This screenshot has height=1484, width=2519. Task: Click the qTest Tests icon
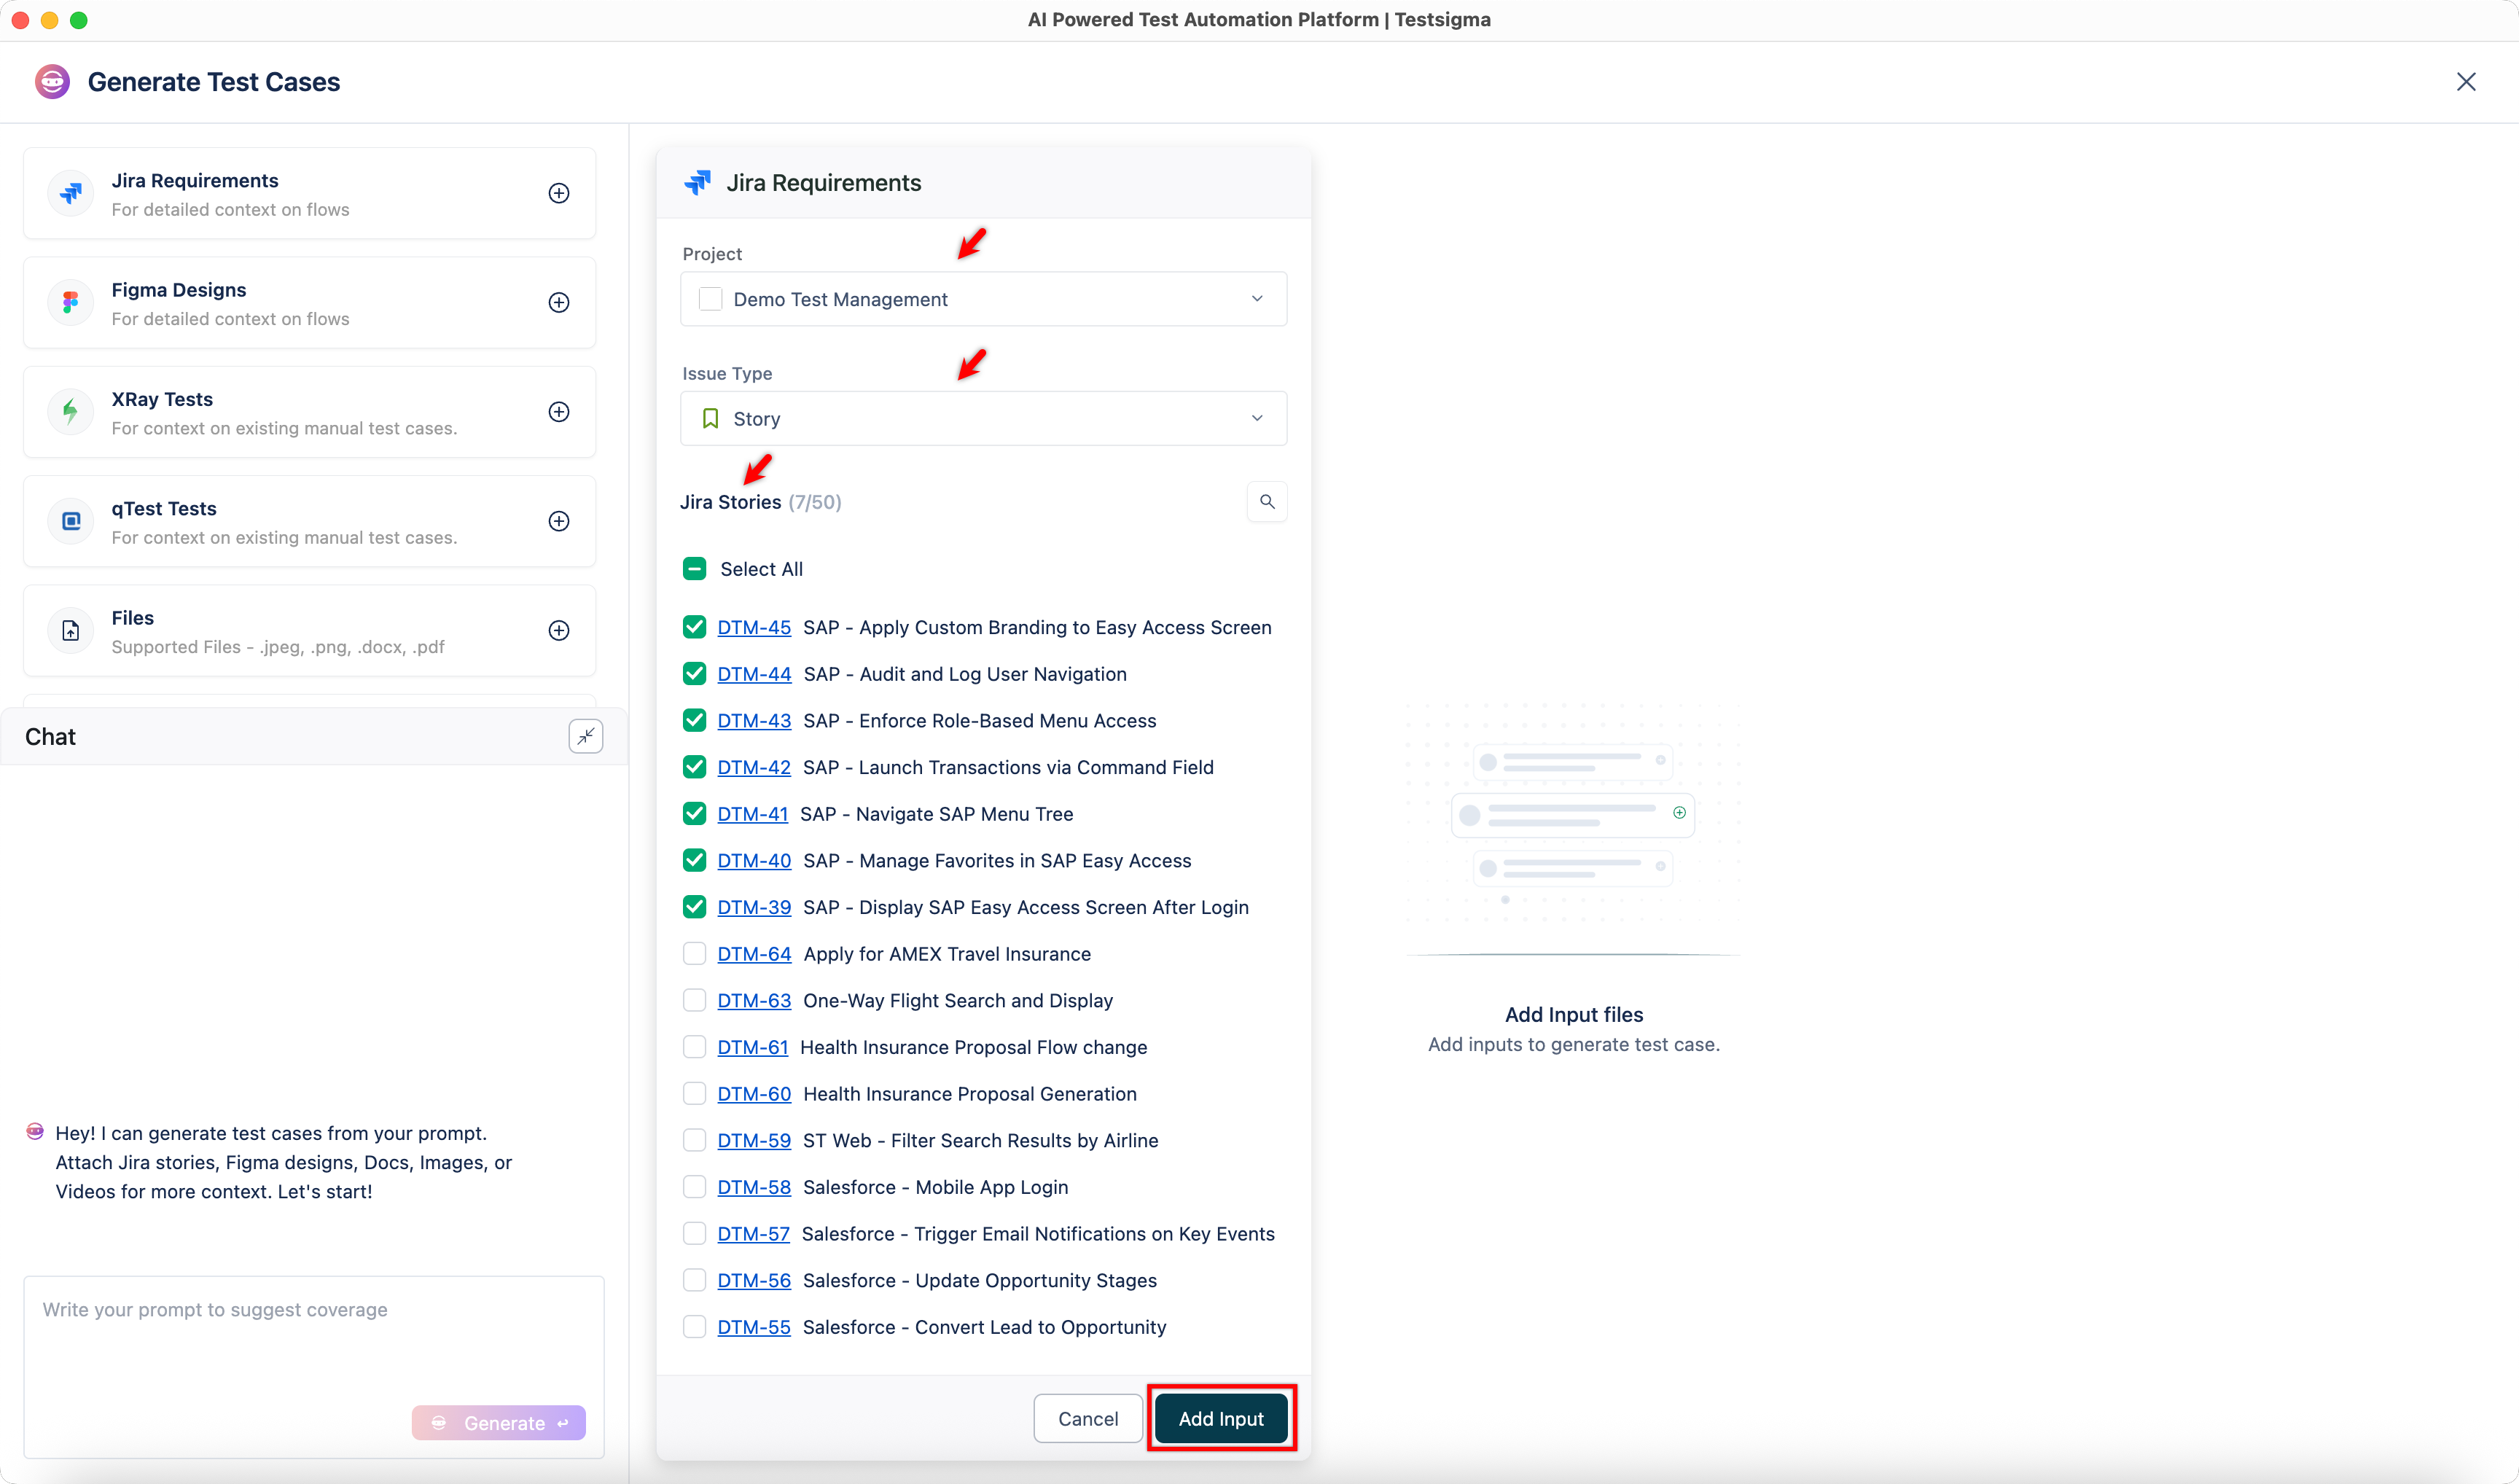pyautogui.click(x=70, y=521)
